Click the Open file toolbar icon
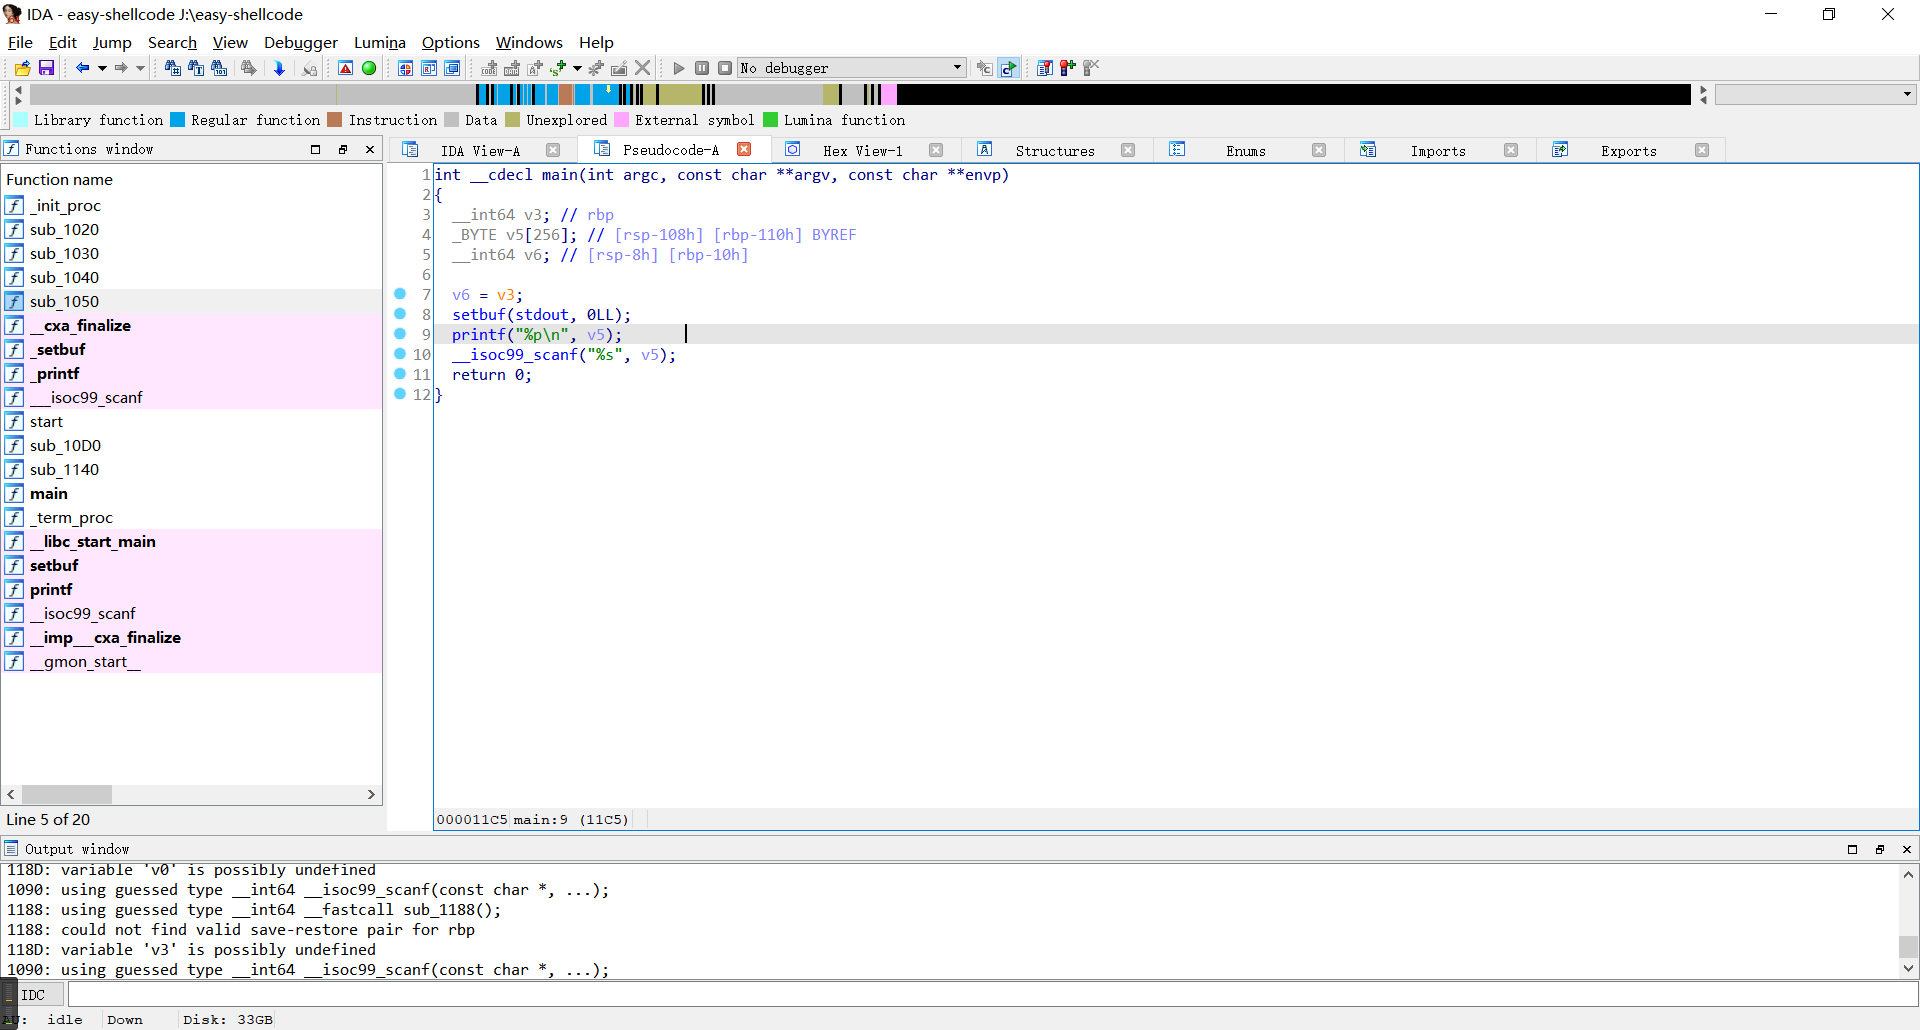 (x=22, y=68)
